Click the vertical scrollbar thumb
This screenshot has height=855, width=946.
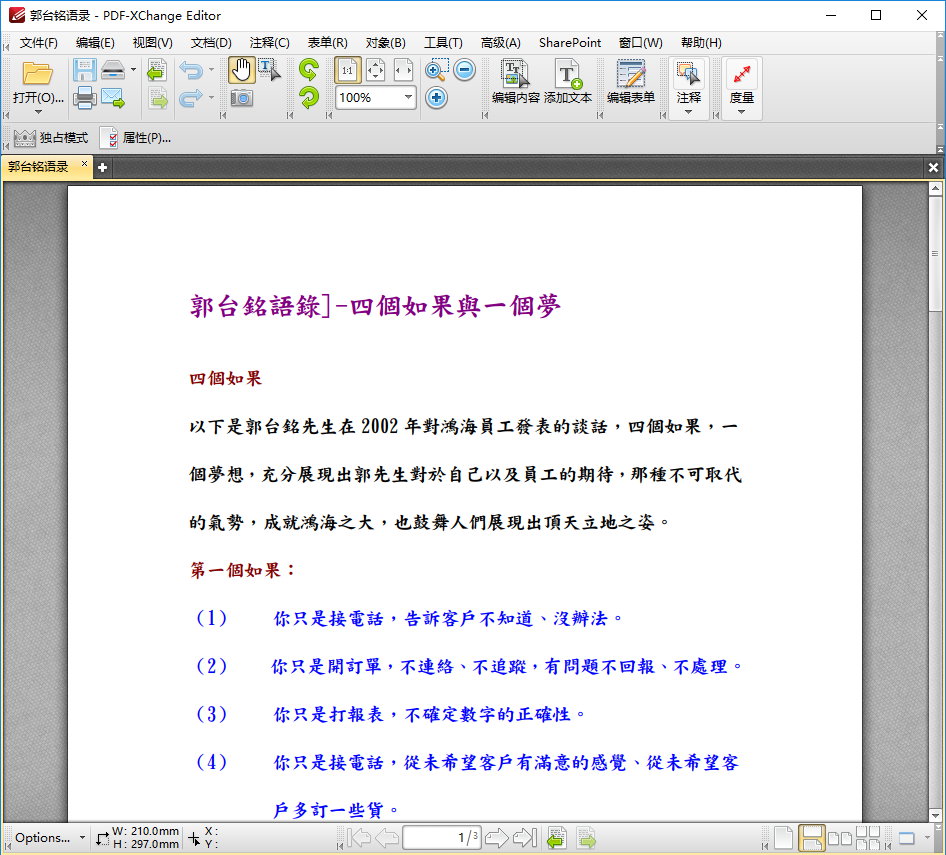[935, 253]
